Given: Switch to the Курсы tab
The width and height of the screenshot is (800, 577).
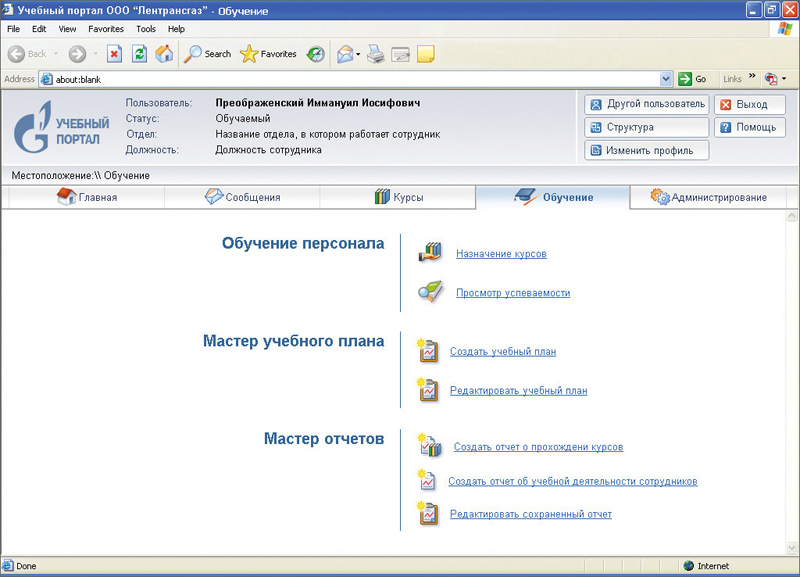Looking at the screenshot, I should (x=398, y=197).
